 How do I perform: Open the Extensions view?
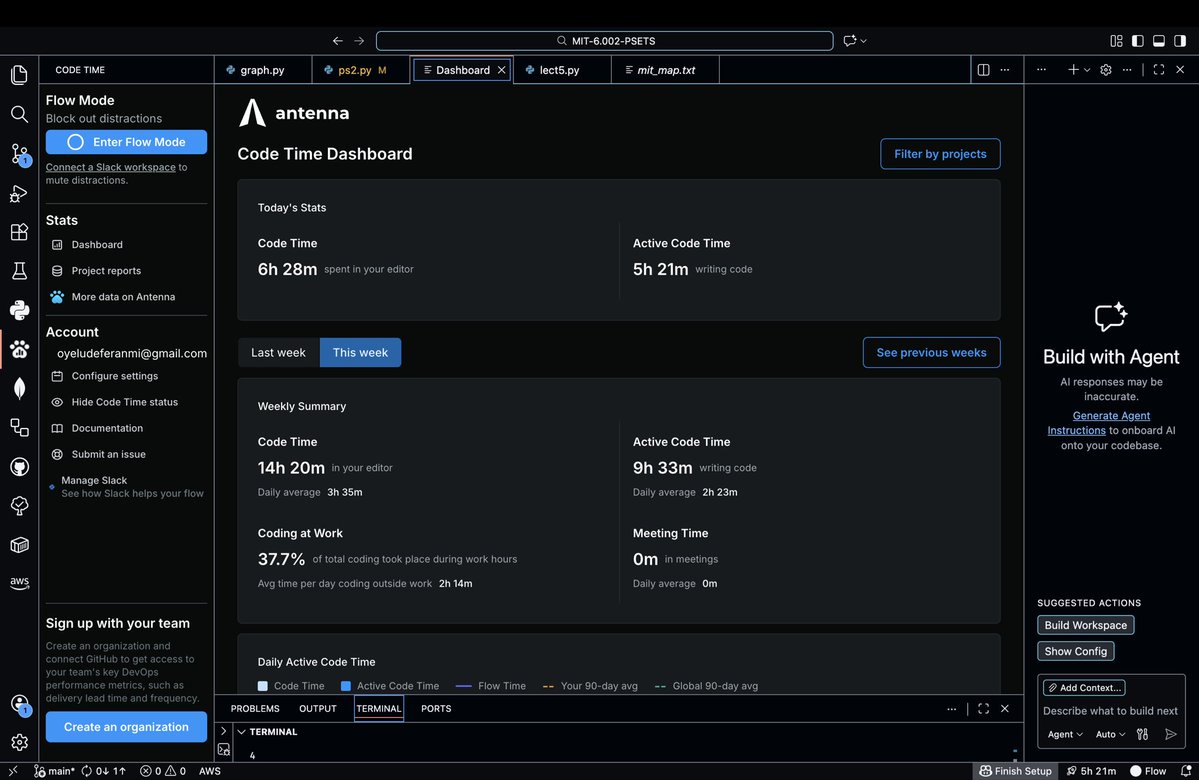19,232
